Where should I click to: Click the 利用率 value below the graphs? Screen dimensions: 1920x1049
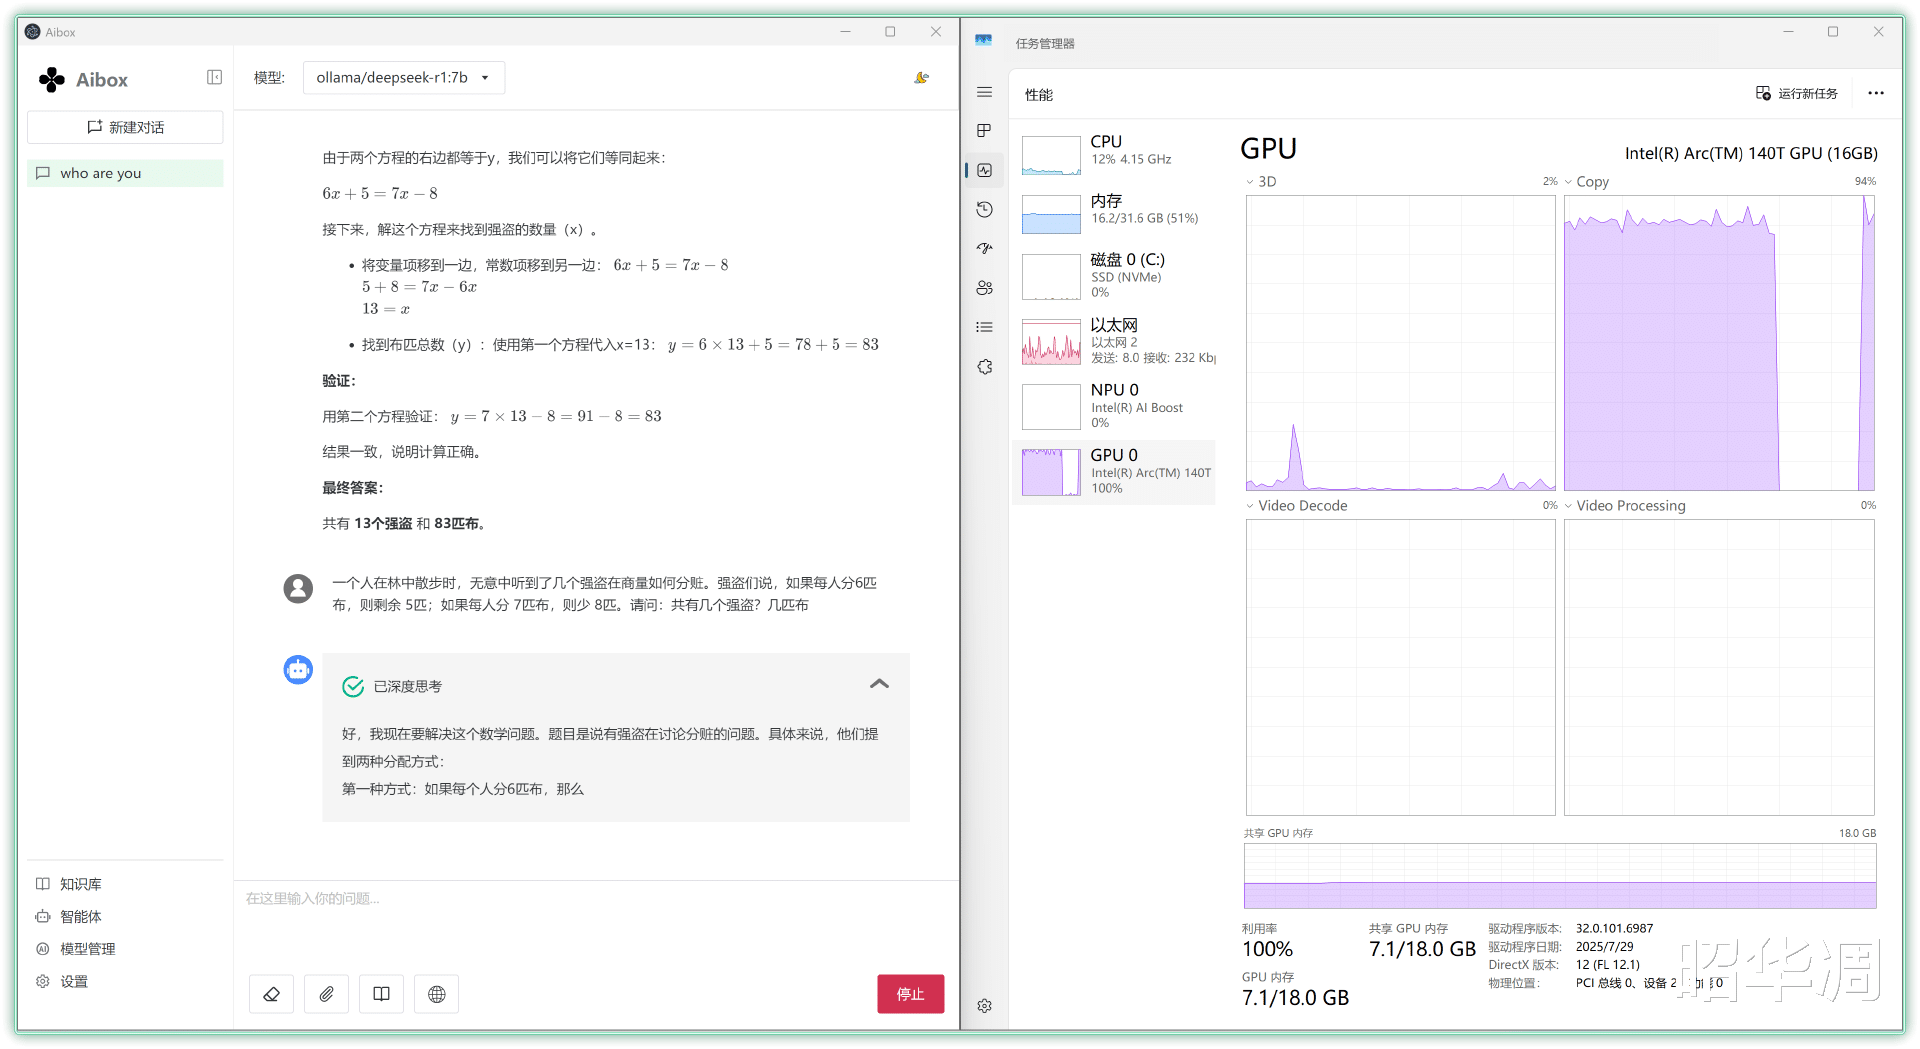[1267, 949]
